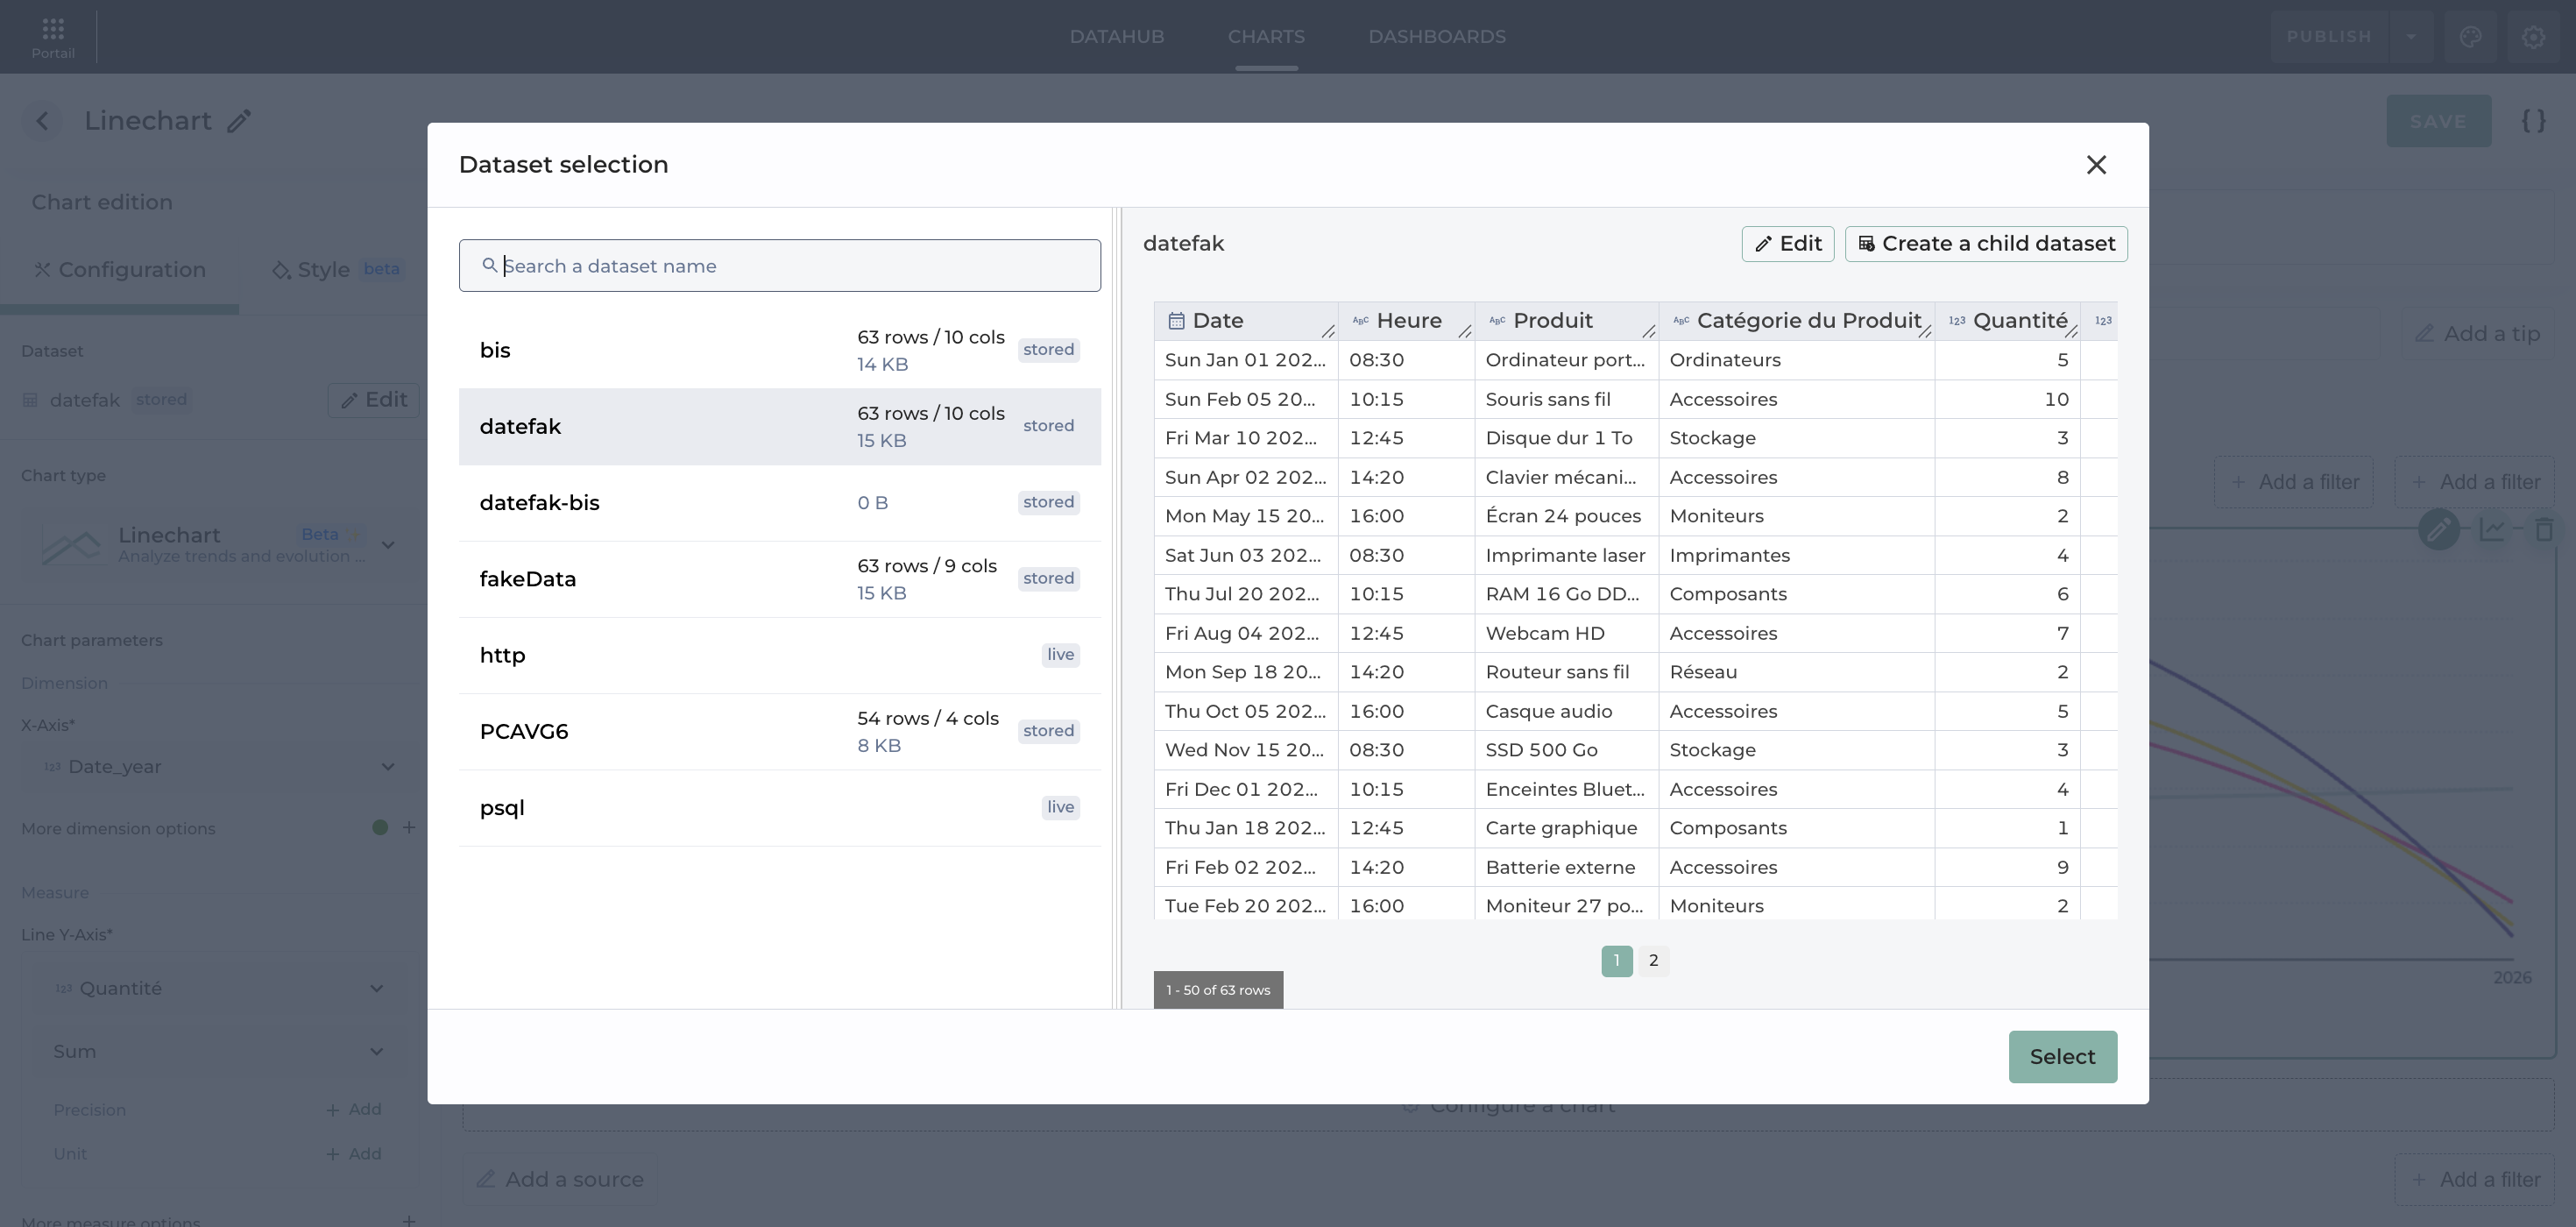Select the http live dataset
The image size is (2576, 1227).
[x=779, y=655]
